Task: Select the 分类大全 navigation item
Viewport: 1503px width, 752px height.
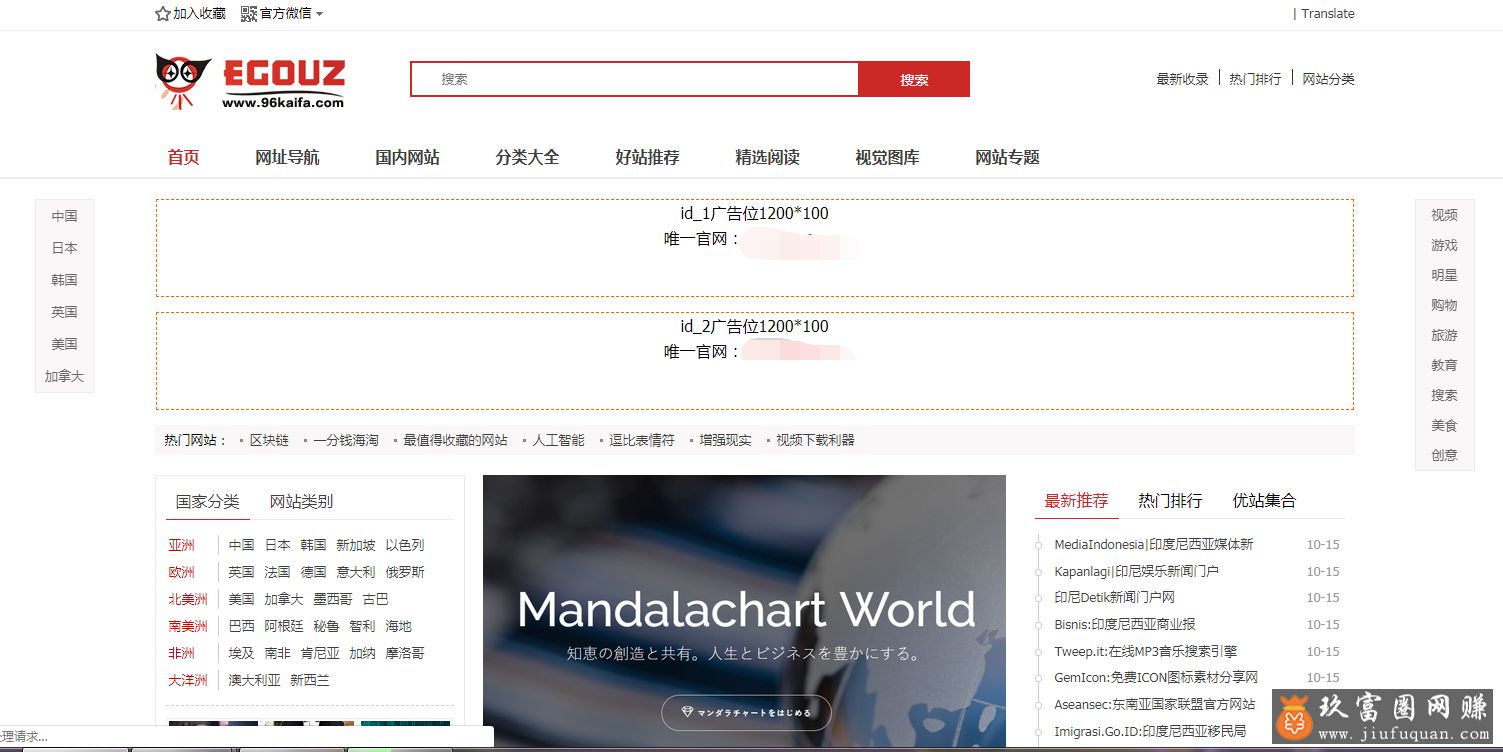Action: 527,157
